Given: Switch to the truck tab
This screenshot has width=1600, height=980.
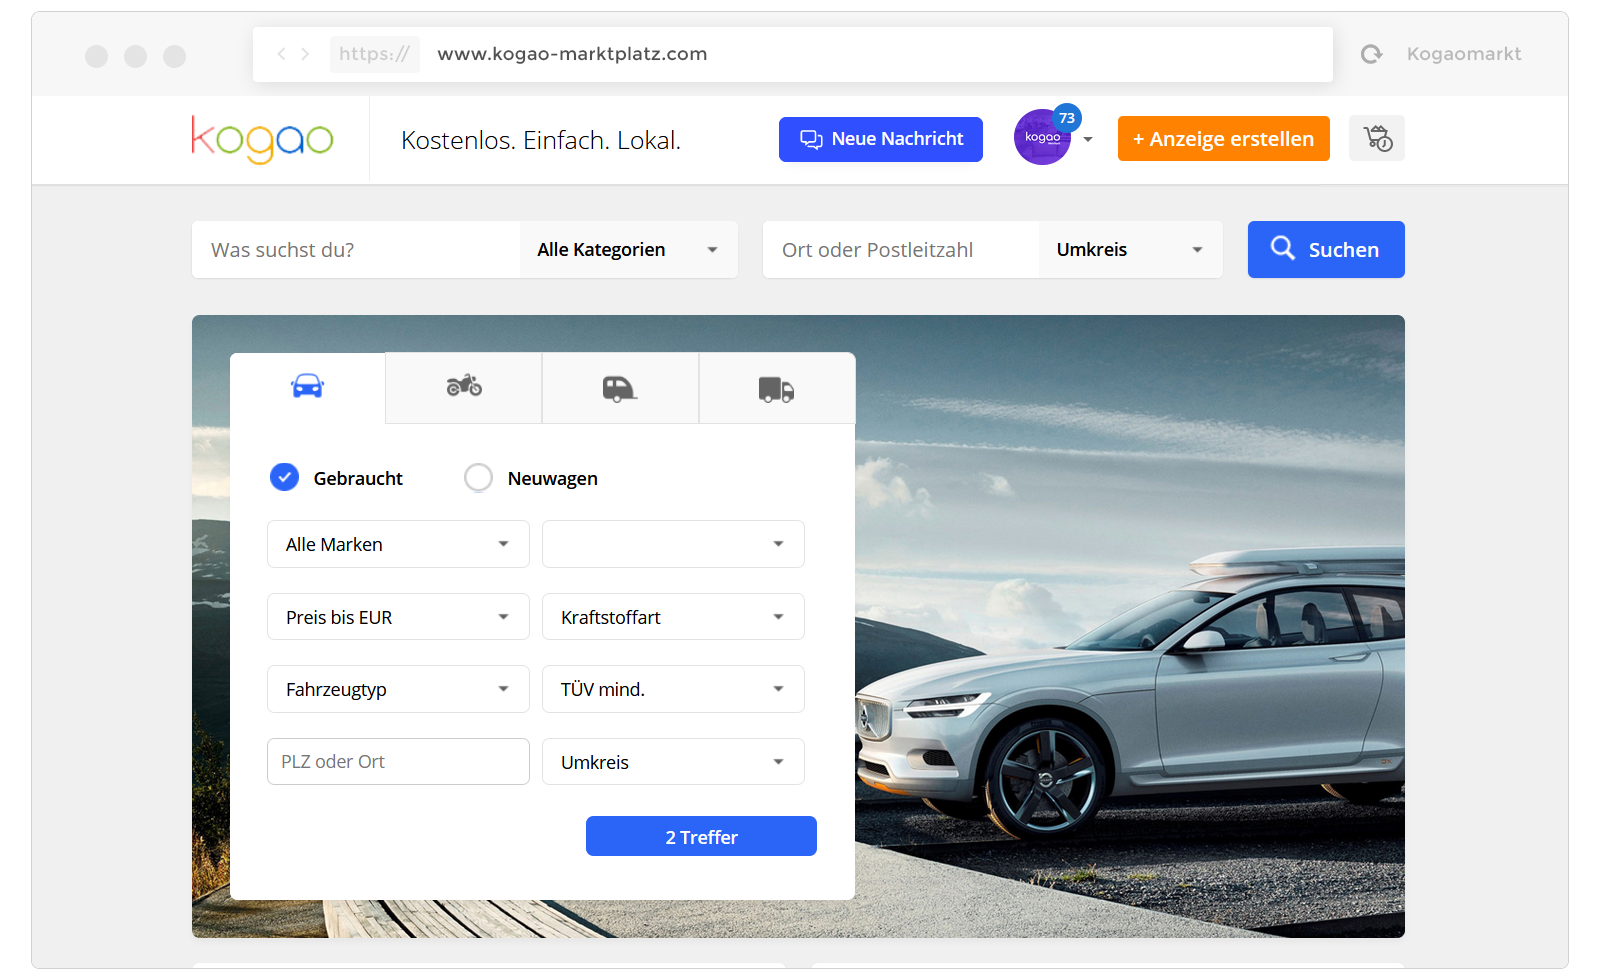Looking at the screenshot, I should click(777, 387).
